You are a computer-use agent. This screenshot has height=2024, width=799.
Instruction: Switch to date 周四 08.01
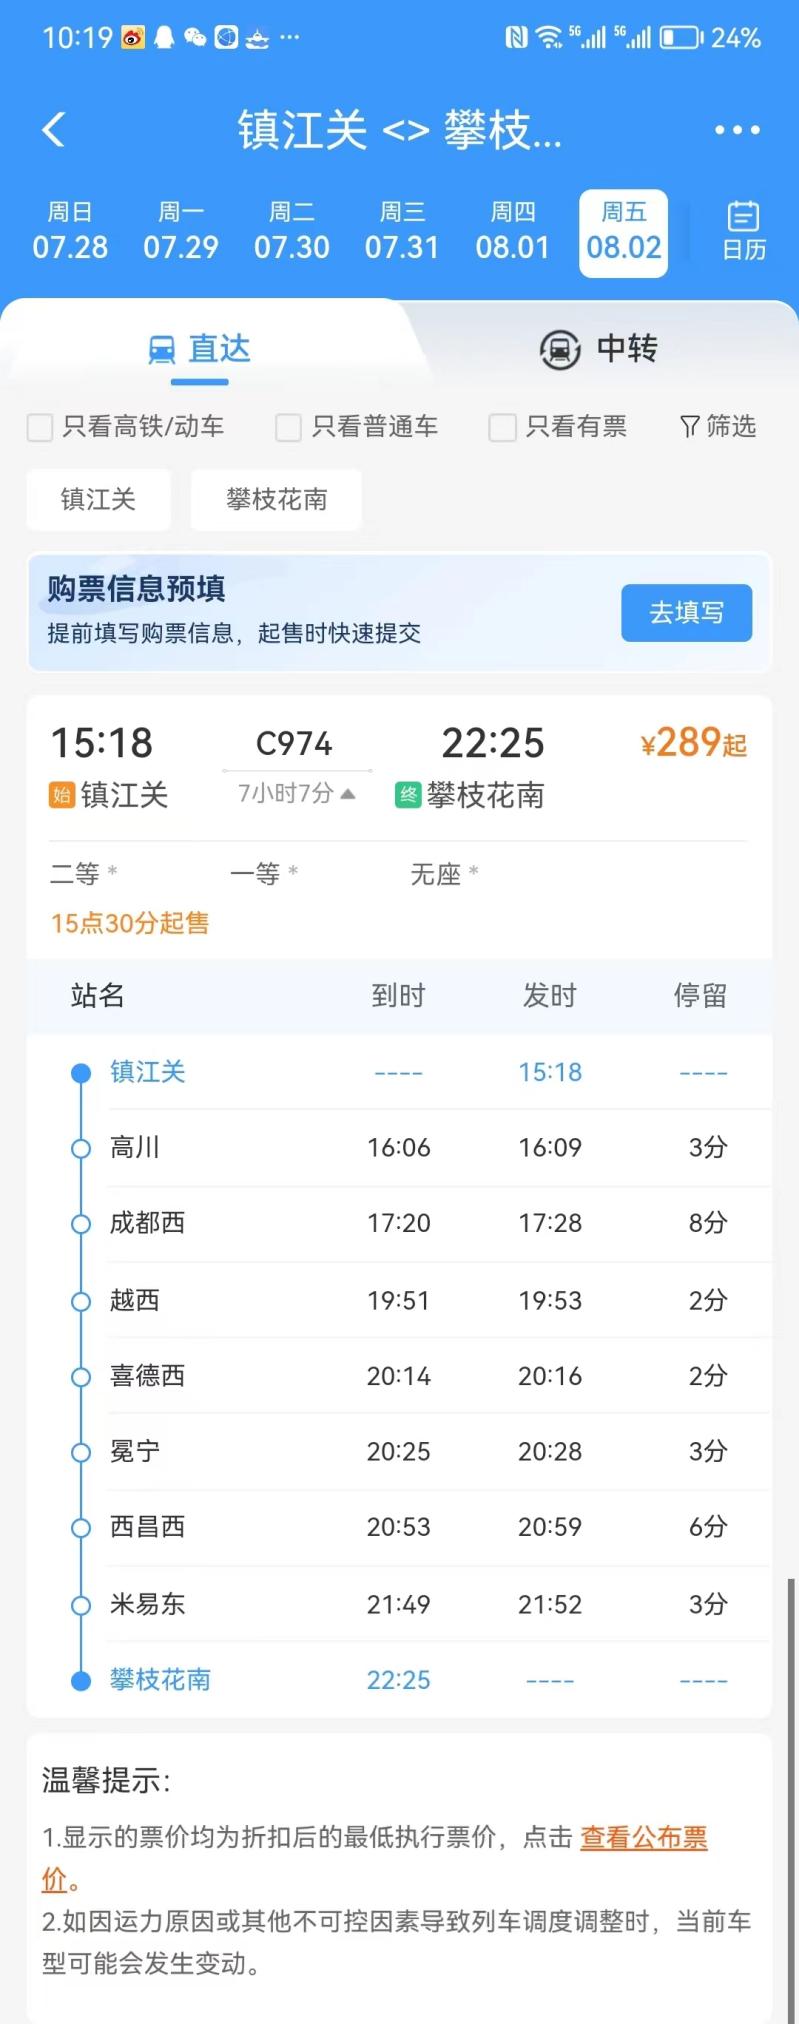point(513,232)
